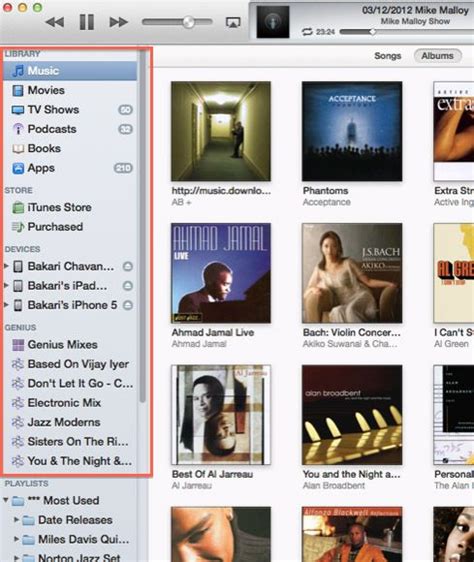This screenshot has height=562, width=474.
Task: Click 03/12/2012 Mike Malloy track title
Action: [x=415, y=10]
